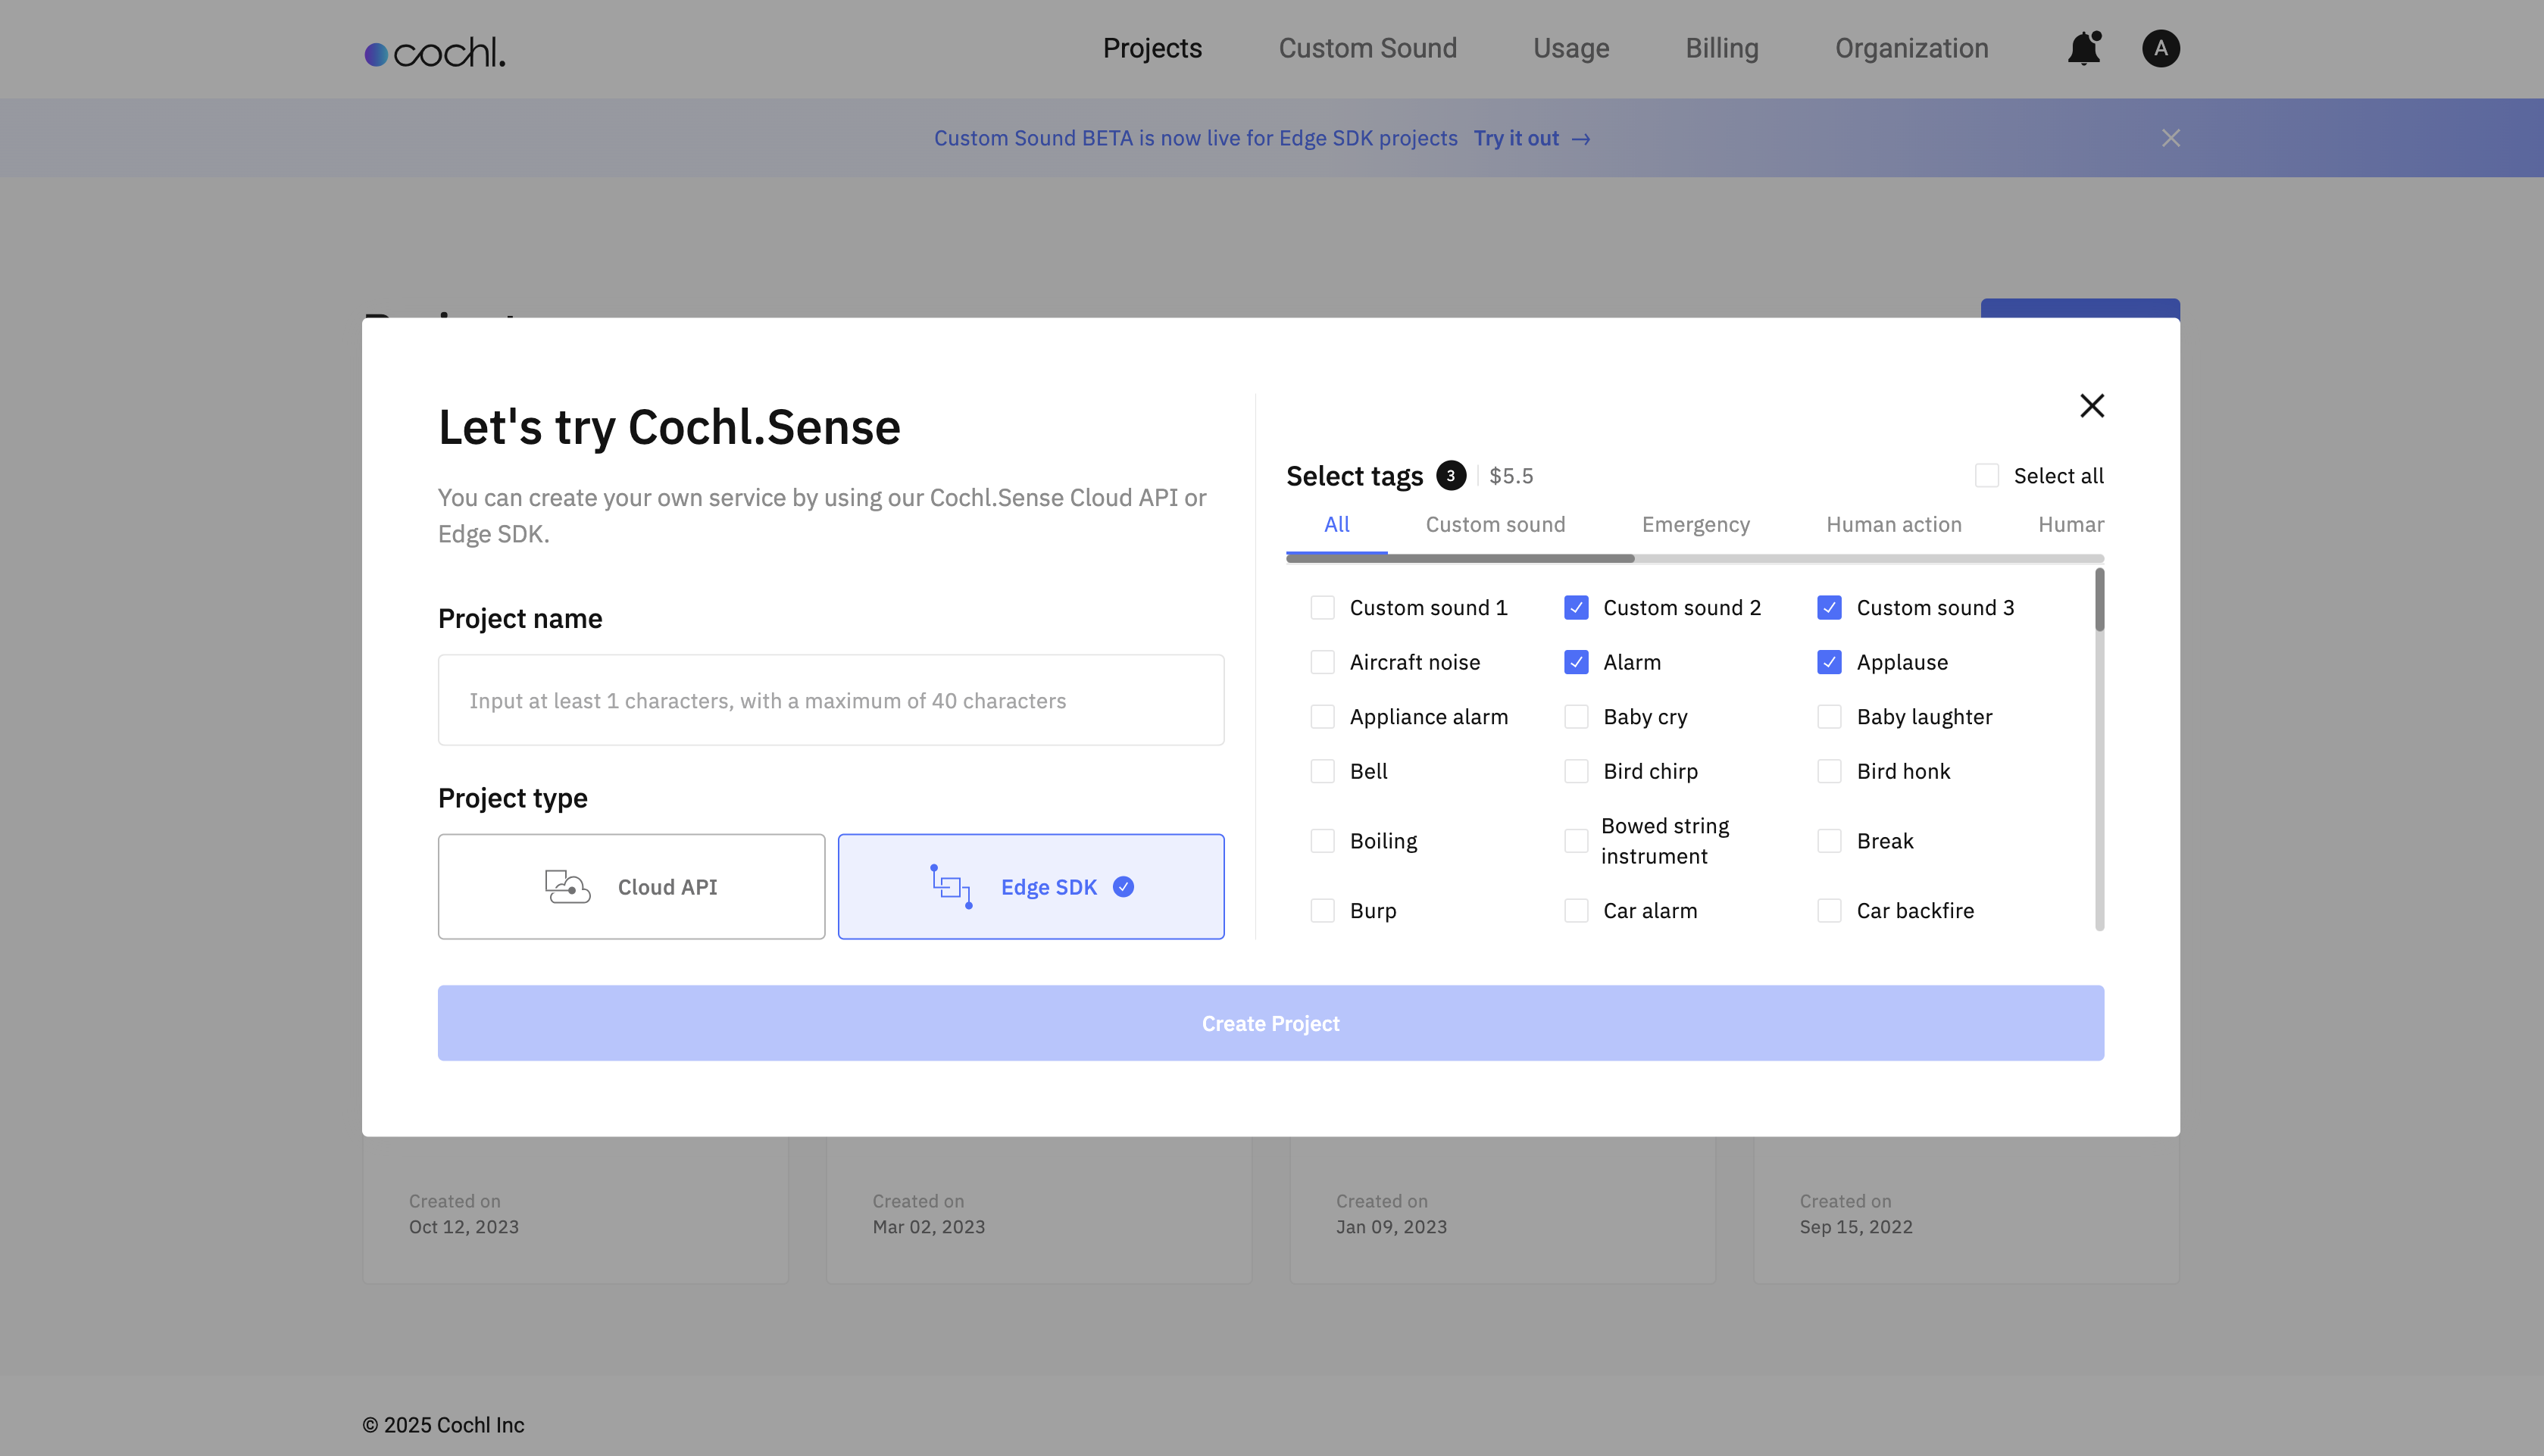Open the Organization page
Screen dimensions: 2544x1456
1911,48
